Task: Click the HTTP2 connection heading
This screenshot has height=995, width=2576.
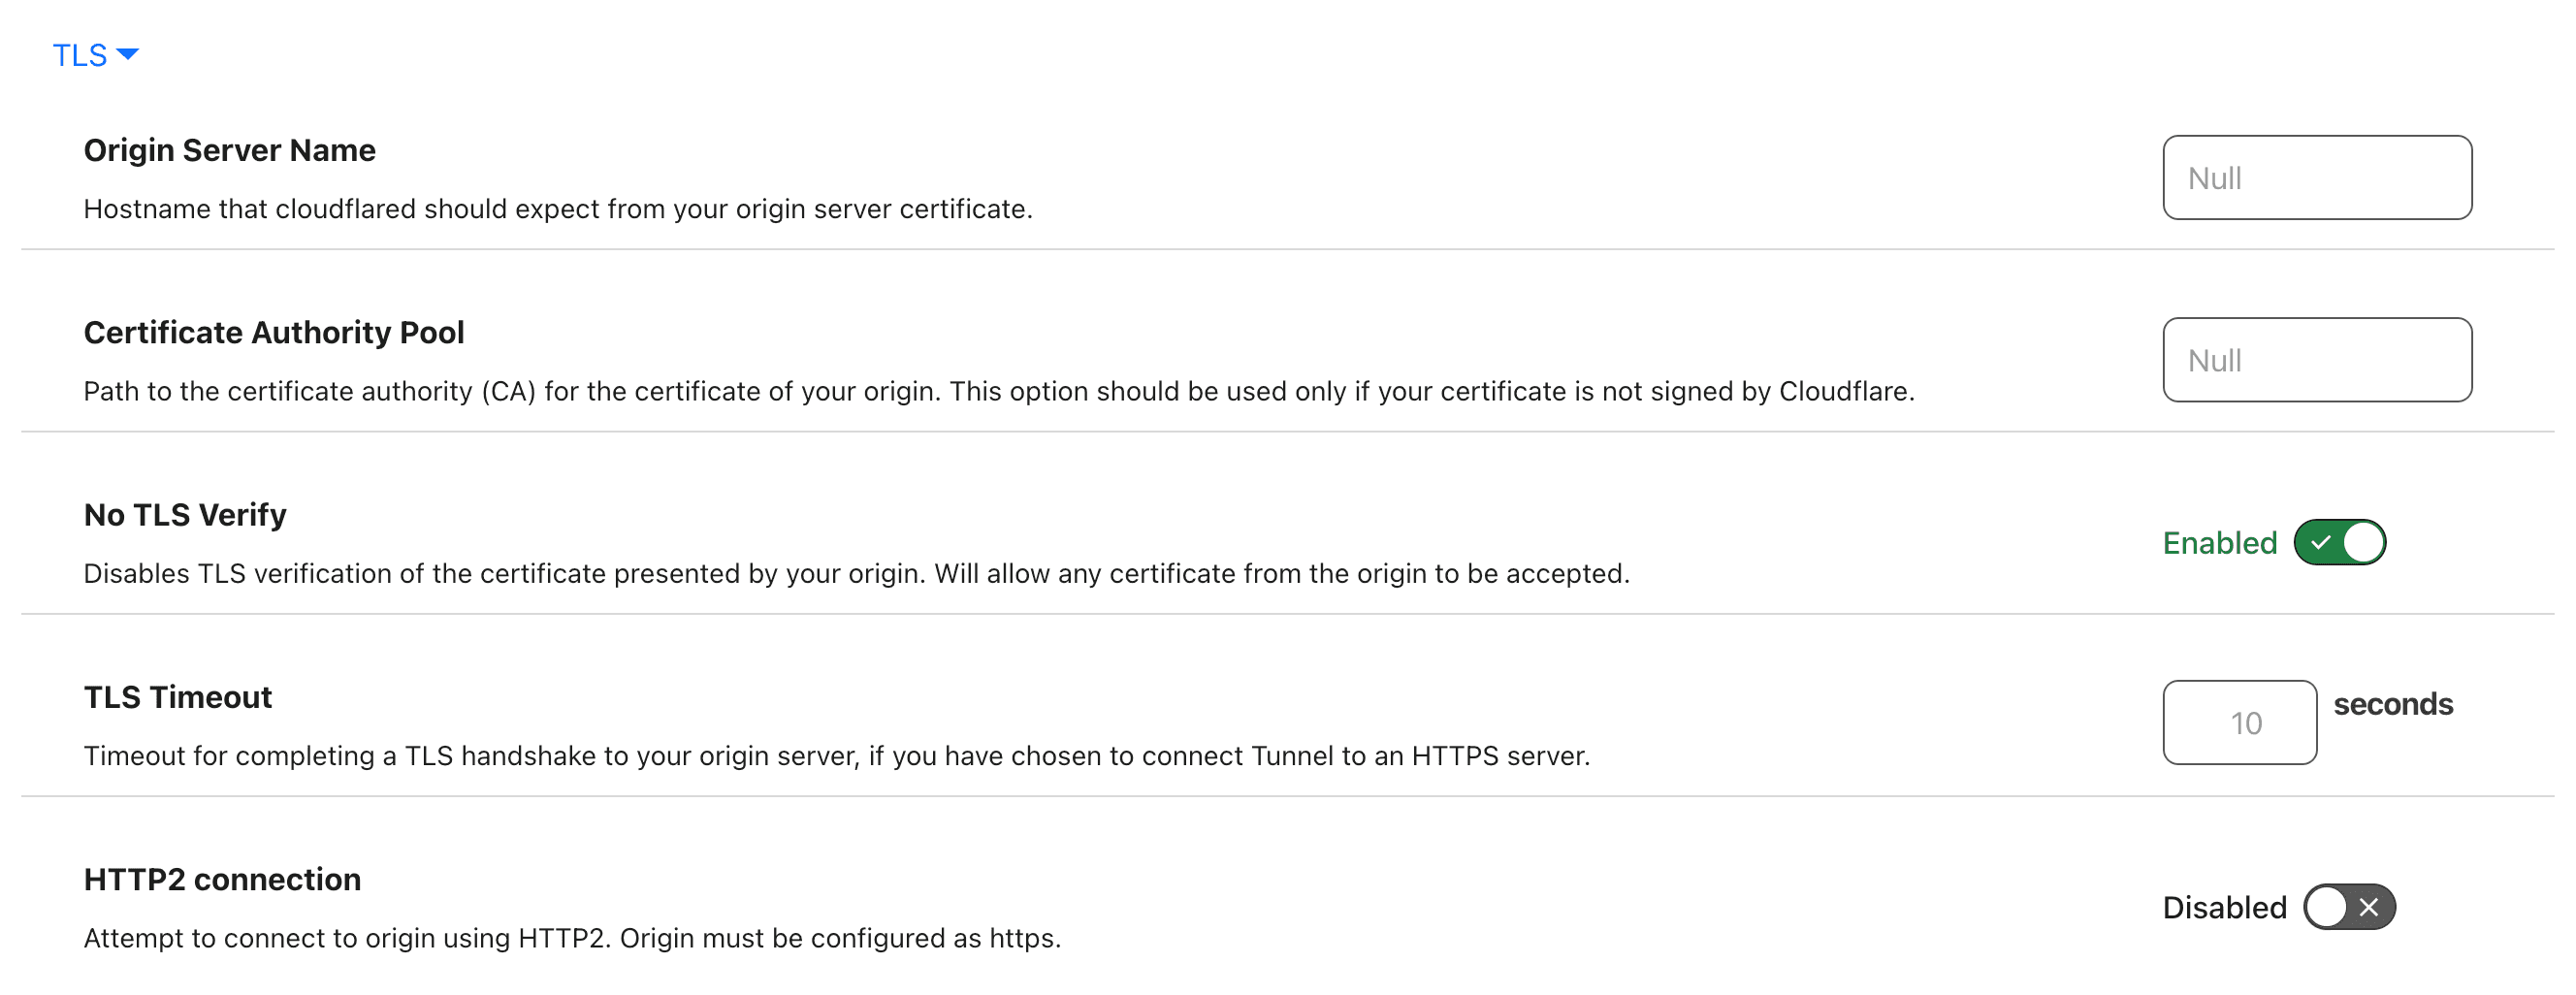Action: (222, 879)
